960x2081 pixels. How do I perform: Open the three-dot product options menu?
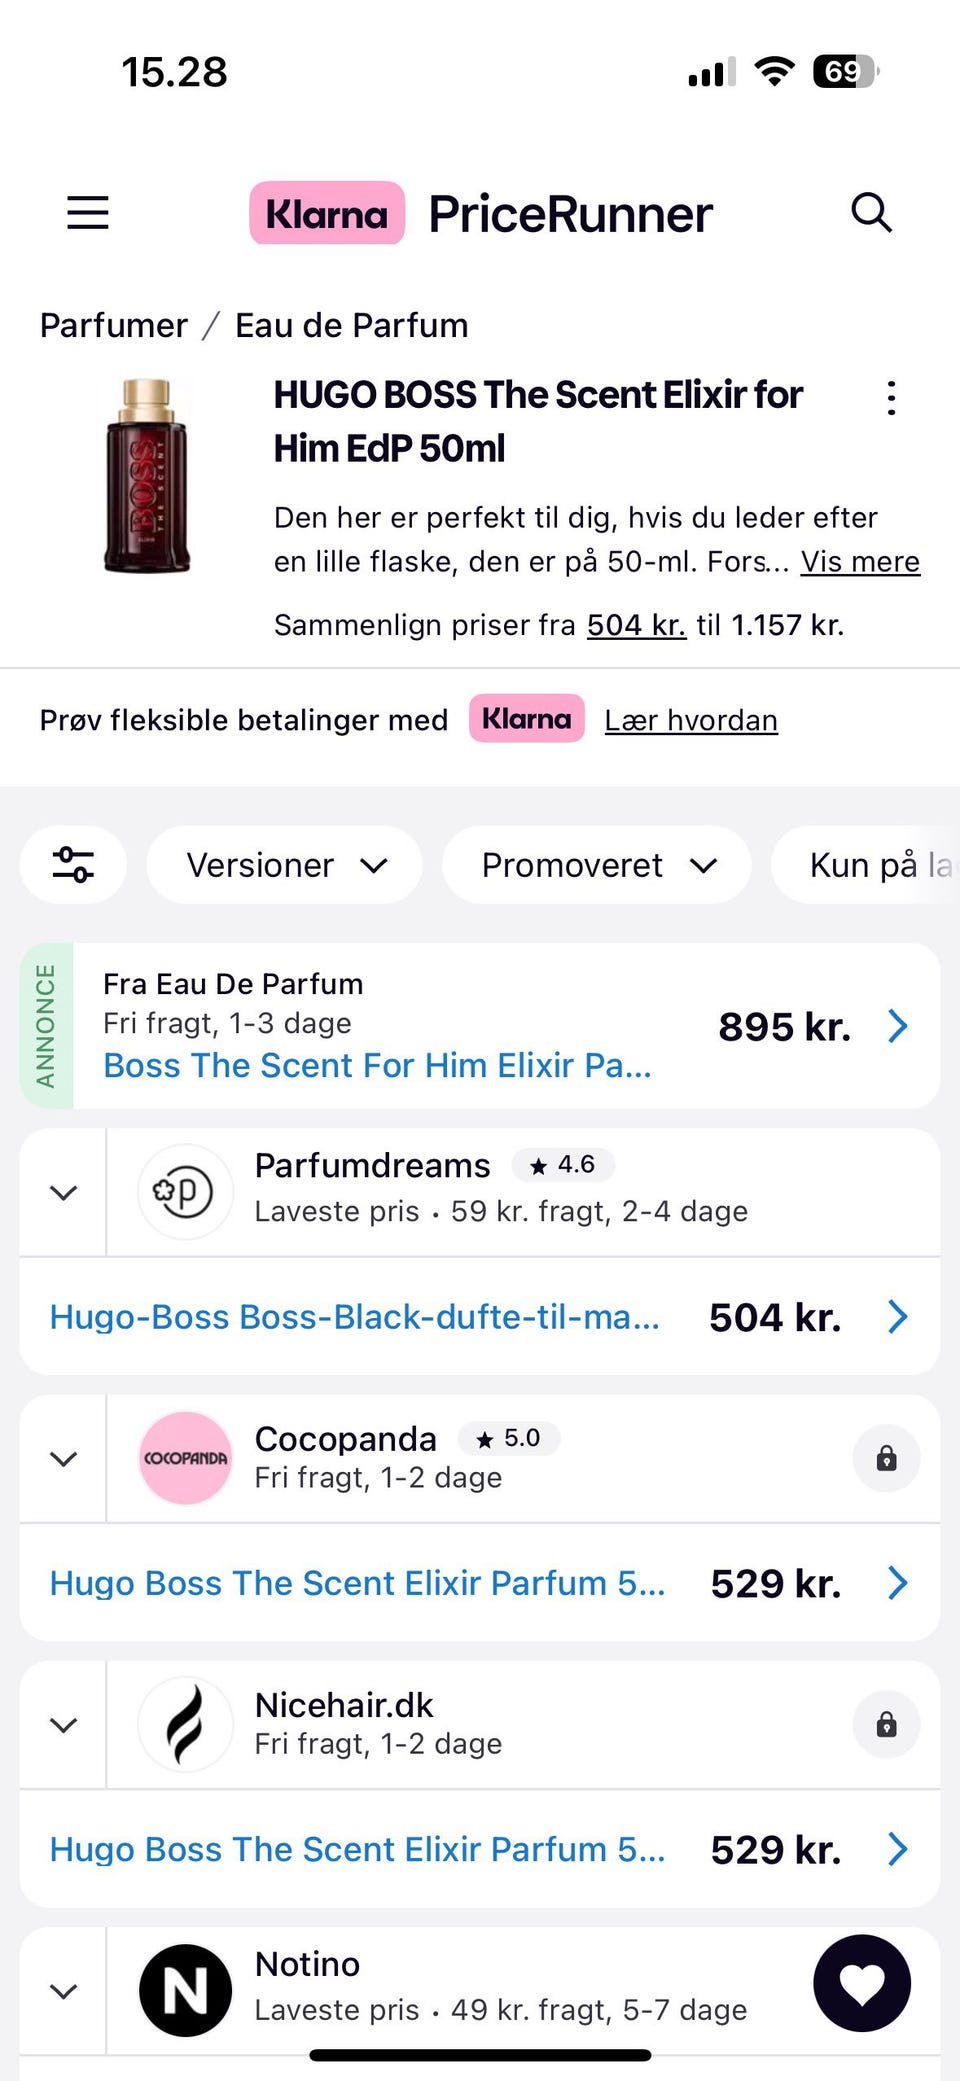[891, 398]
